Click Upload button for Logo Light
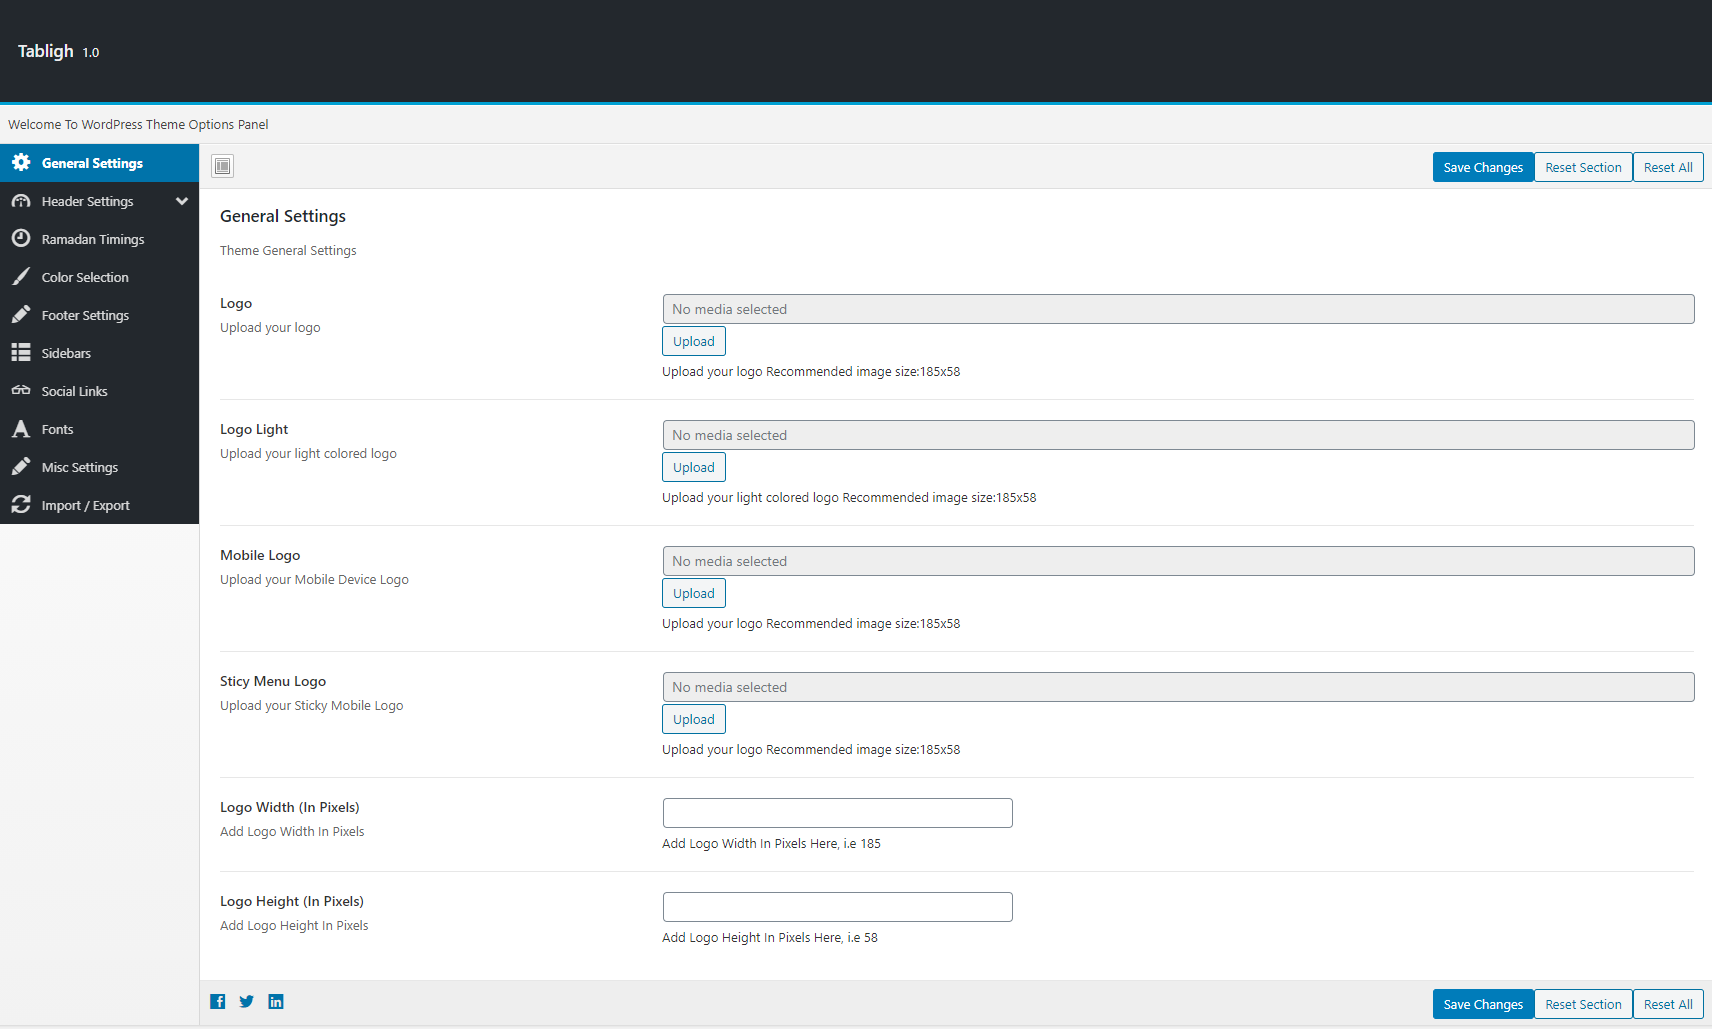Image resolution: width=1712 pixels, height=1029 pixels. [x=694, y=467]
